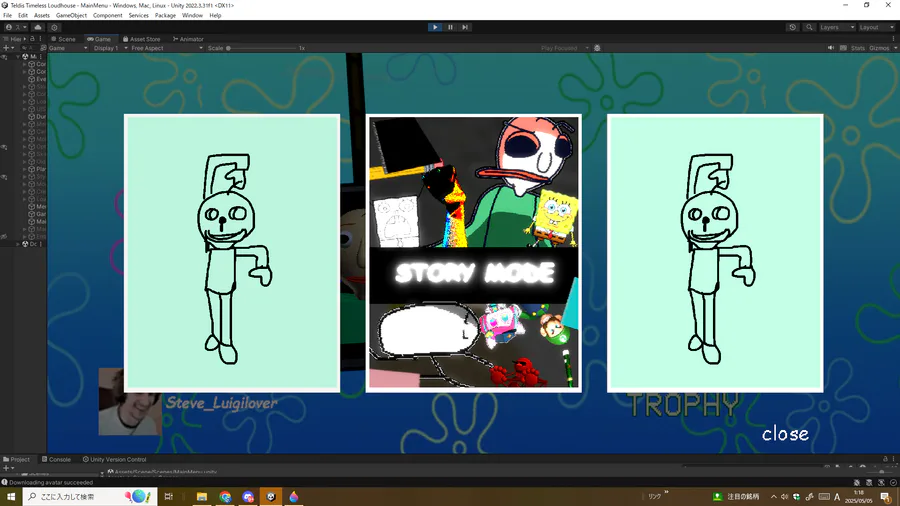This screenshot has height=506, width=900.
Task: Open the Unity app on the taskbar
Action: click(271, 497)
